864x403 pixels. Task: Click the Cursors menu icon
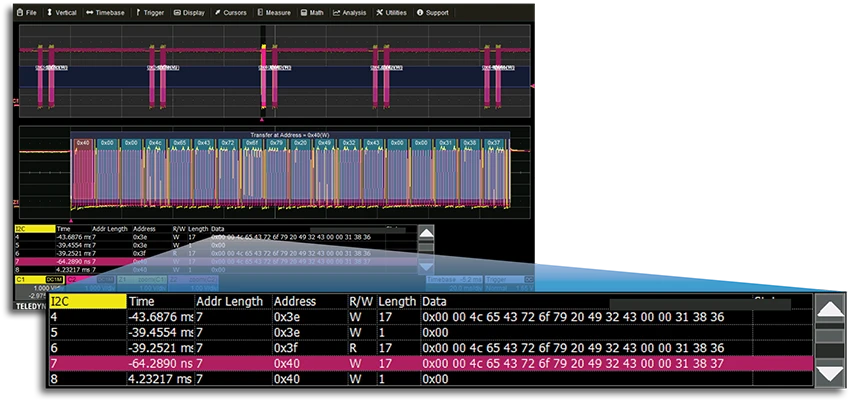point(217,13)
